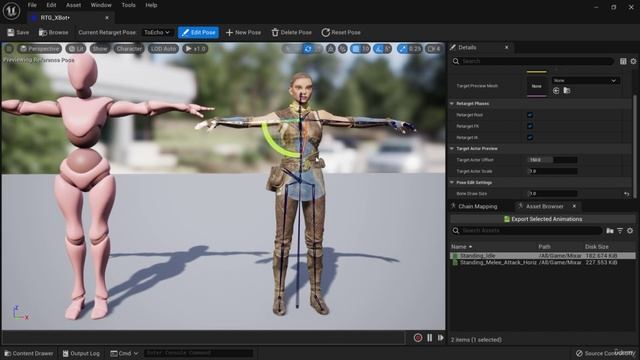Open the Show flags menu

99,49
